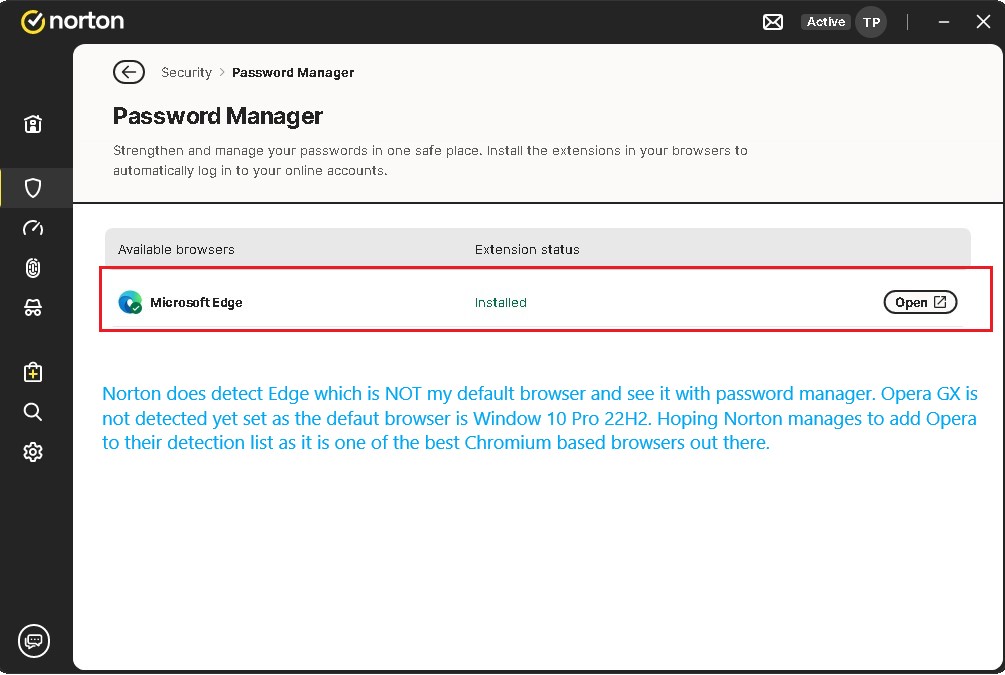Close the Norton window
The width and height of the screenshot is (1005, 675).
click(983, 22)
